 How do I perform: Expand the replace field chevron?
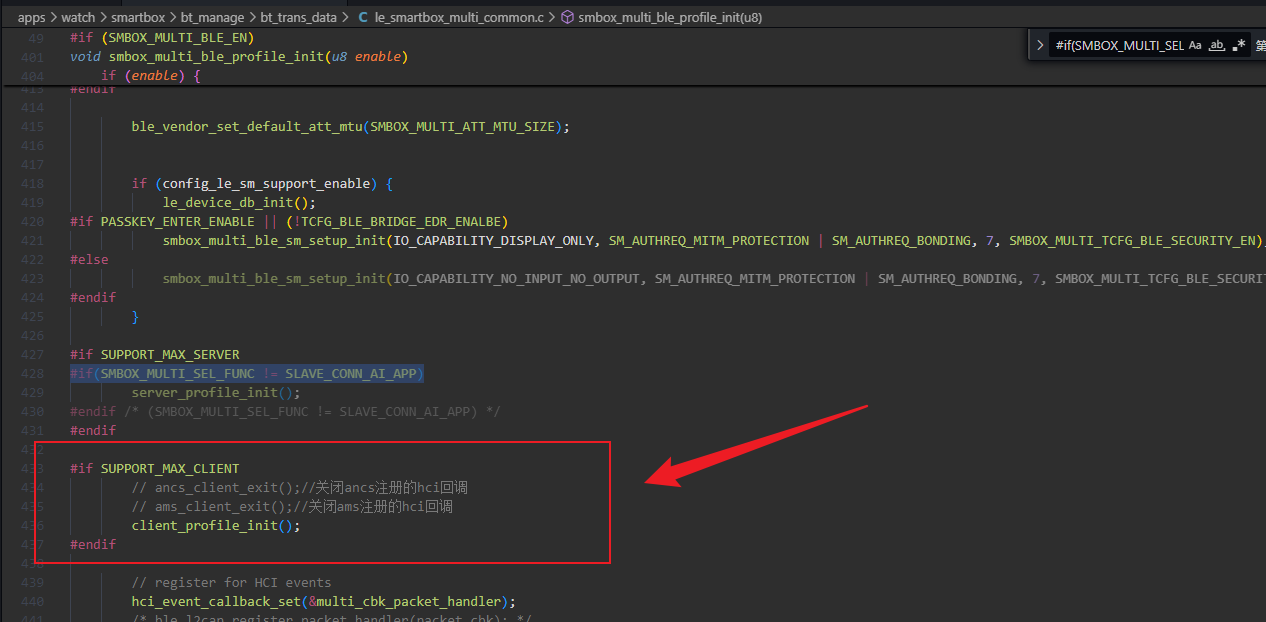[1040, 46]
